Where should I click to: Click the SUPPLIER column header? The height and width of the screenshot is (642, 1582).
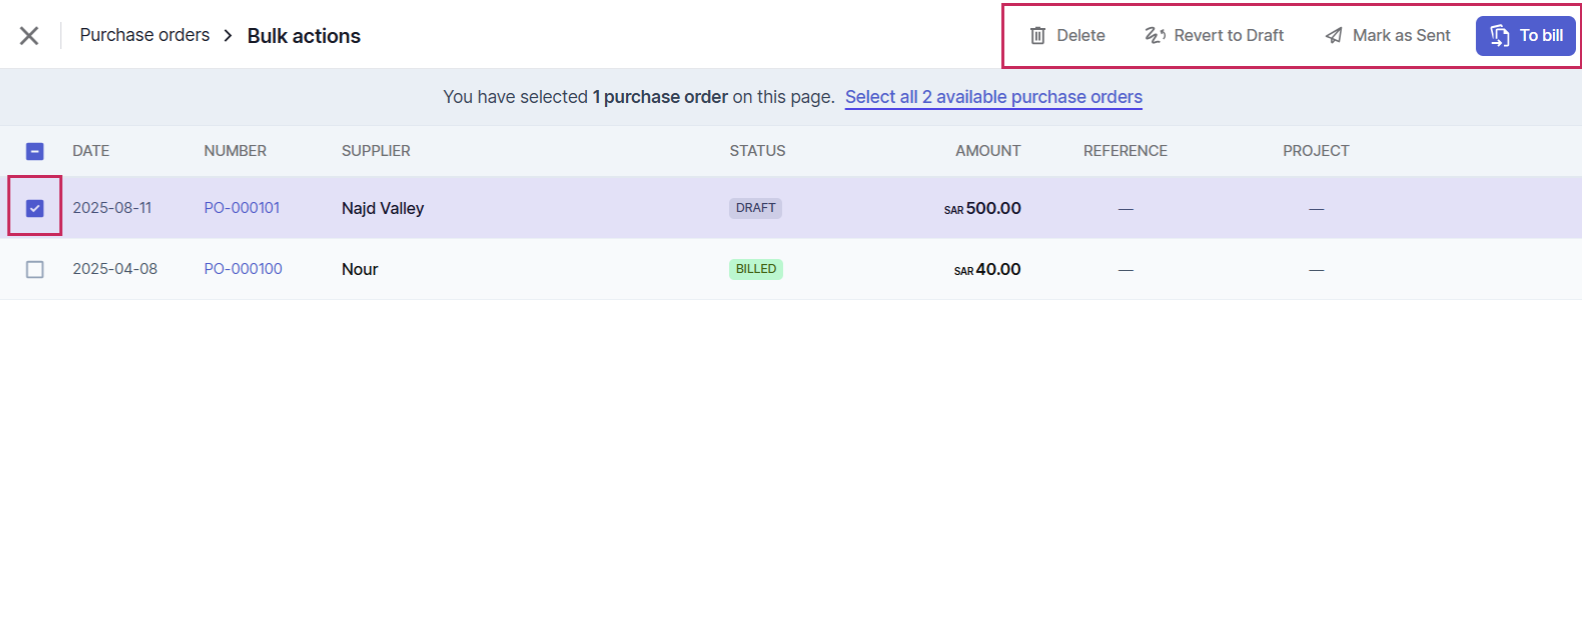pyautogui.click(x=376, y=151)
